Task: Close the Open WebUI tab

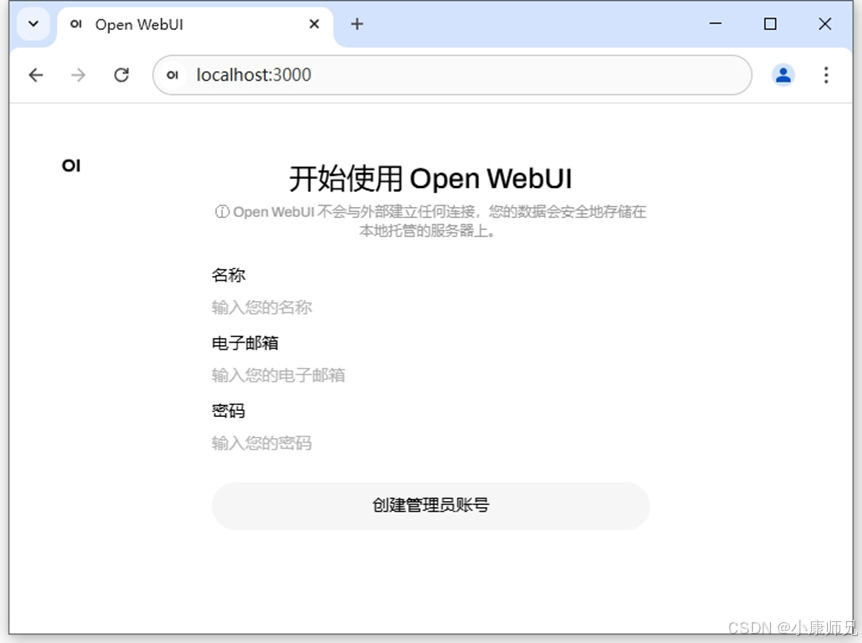Action: pos(313,24)
